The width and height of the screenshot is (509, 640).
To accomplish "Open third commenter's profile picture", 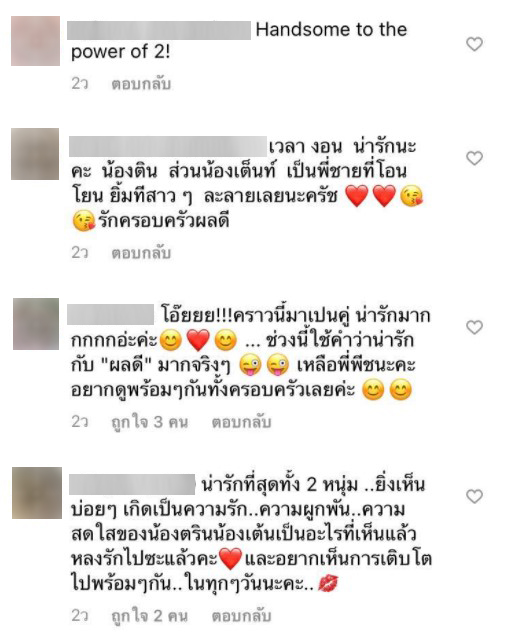I will [x=36, y=324].
